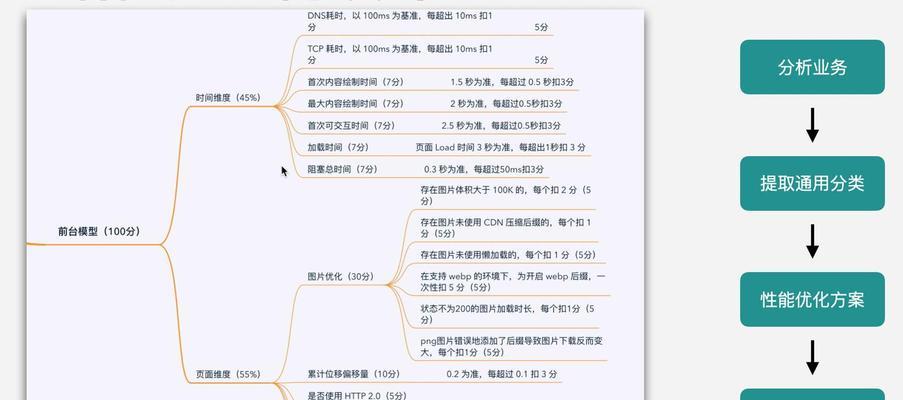Select the 首次内容绘制时间（7分）node

[355, 82]
